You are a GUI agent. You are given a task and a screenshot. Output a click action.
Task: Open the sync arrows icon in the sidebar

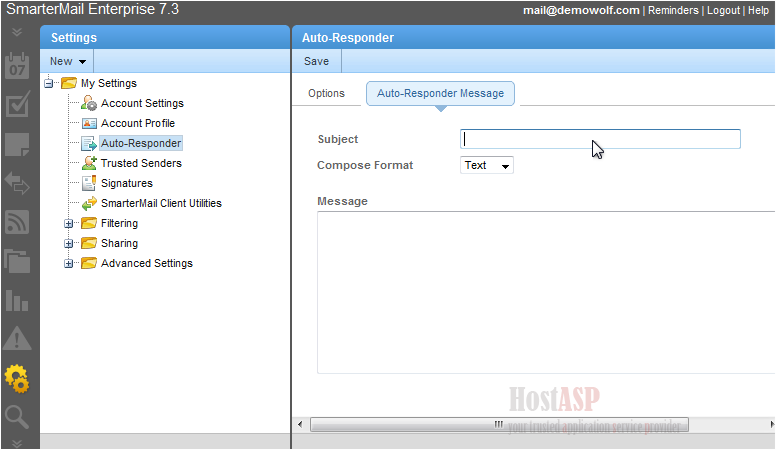(x=17, y=183)
